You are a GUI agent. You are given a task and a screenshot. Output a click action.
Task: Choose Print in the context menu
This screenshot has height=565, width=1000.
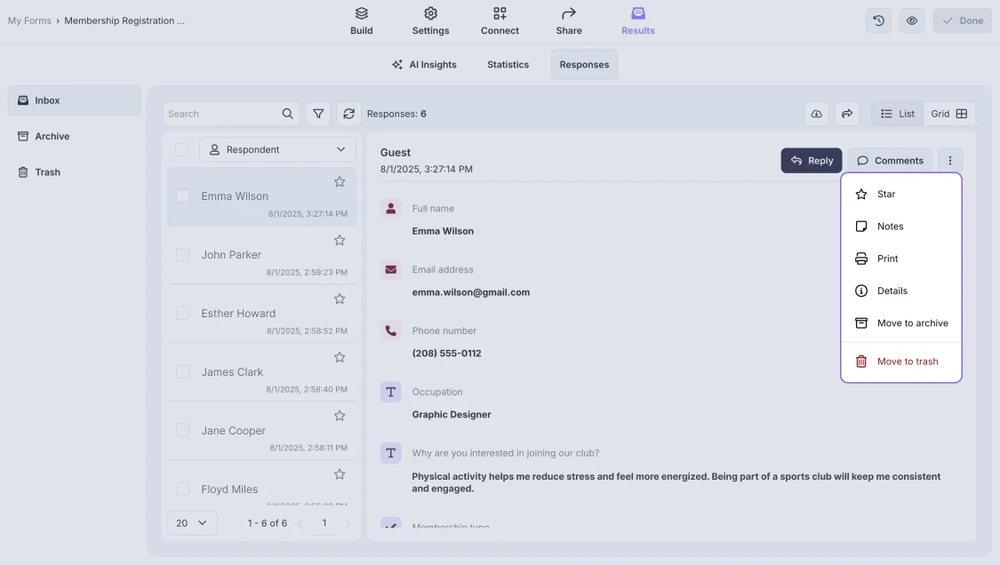(887, 259)
